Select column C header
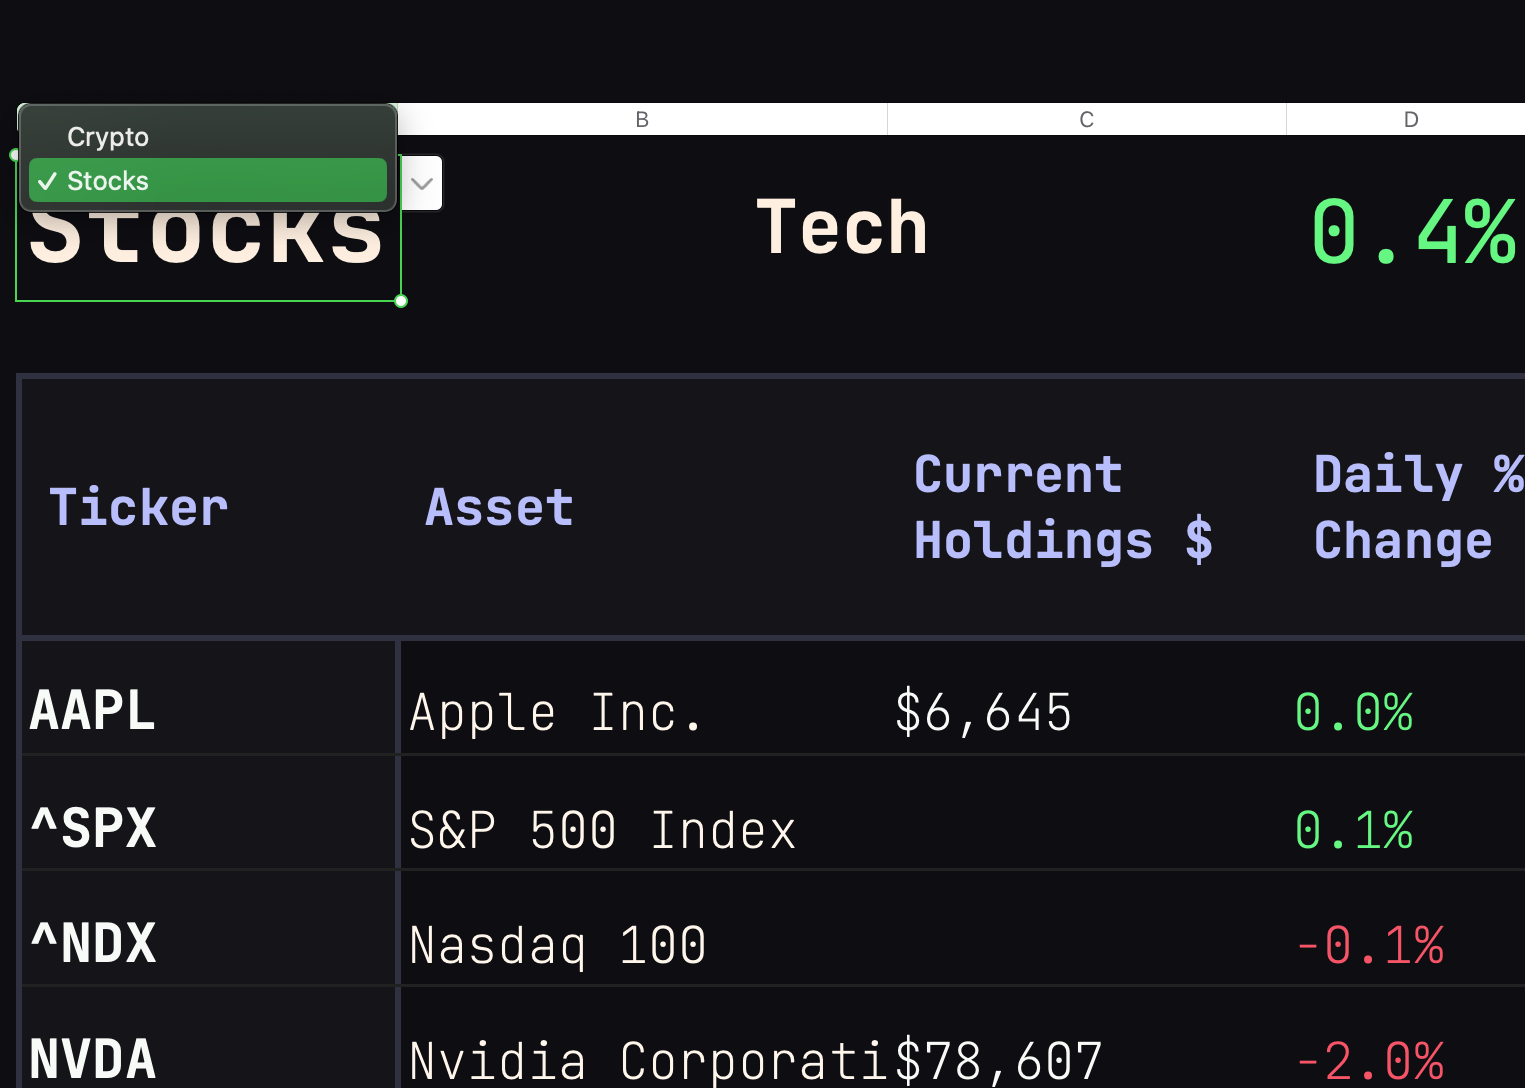The width and height of the screenshot is (1525, 1088). (x=1086, y=120)
